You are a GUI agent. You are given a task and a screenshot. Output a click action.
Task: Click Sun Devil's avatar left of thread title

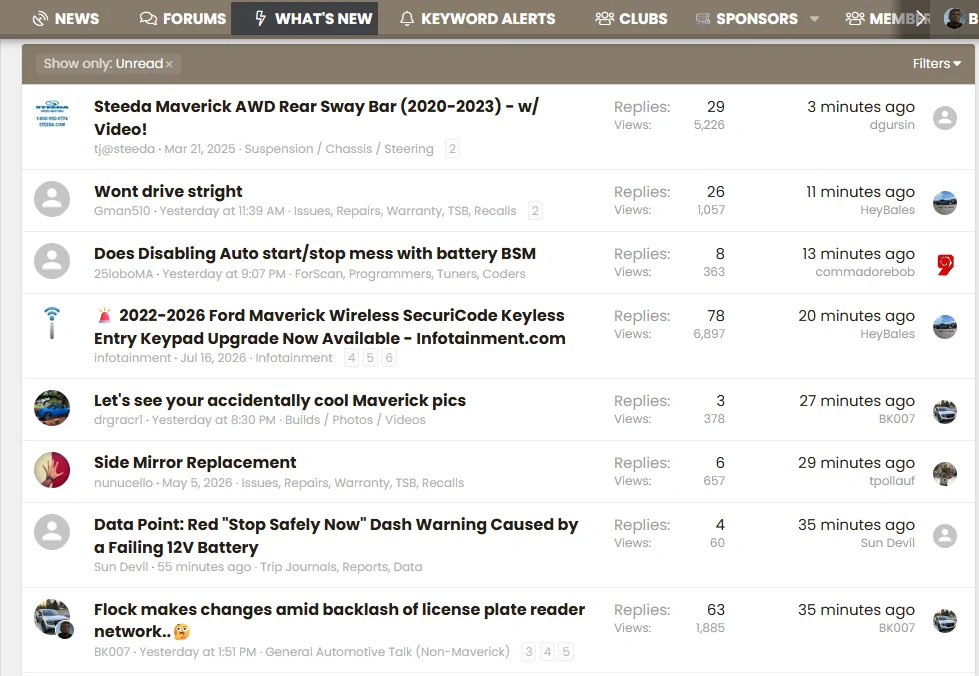click(52, 532)
